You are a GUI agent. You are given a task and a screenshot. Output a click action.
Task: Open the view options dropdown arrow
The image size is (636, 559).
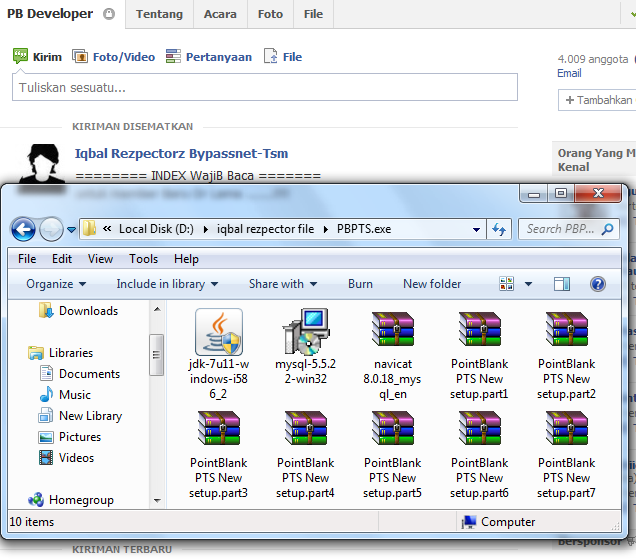pos(529,284)
